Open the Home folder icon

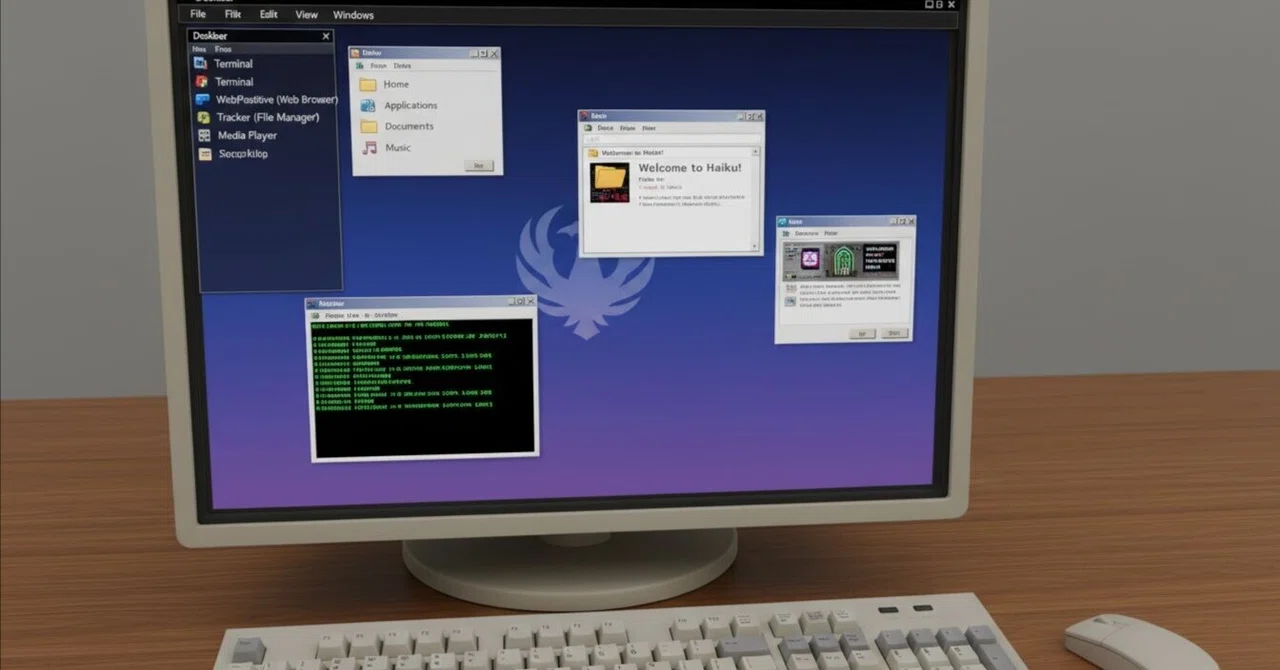tap(368, 84)
